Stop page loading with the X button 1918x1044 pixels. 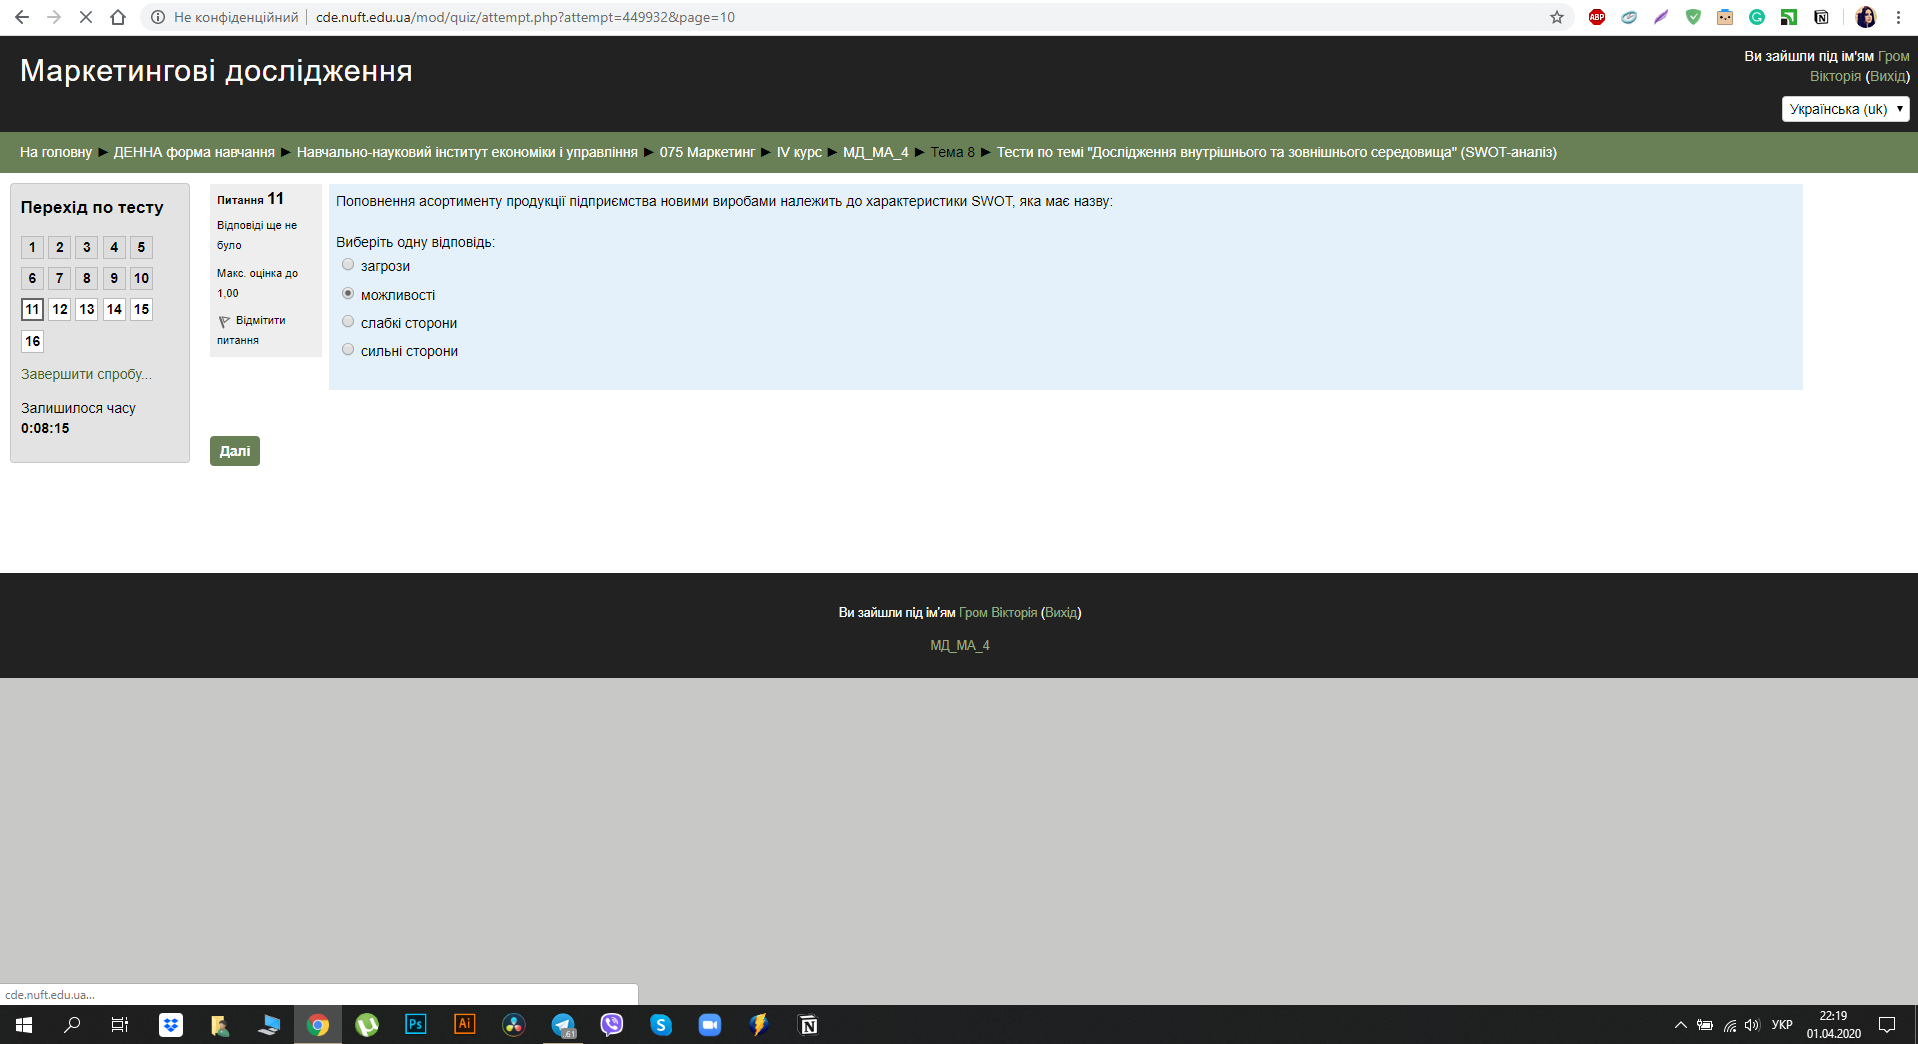tap(86, 17)
